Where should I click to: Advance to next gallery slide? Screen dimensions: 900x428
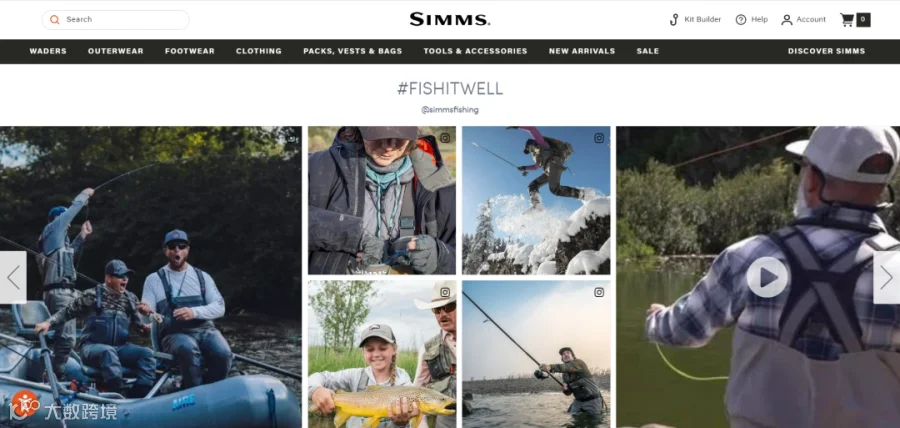click(886, 278)
